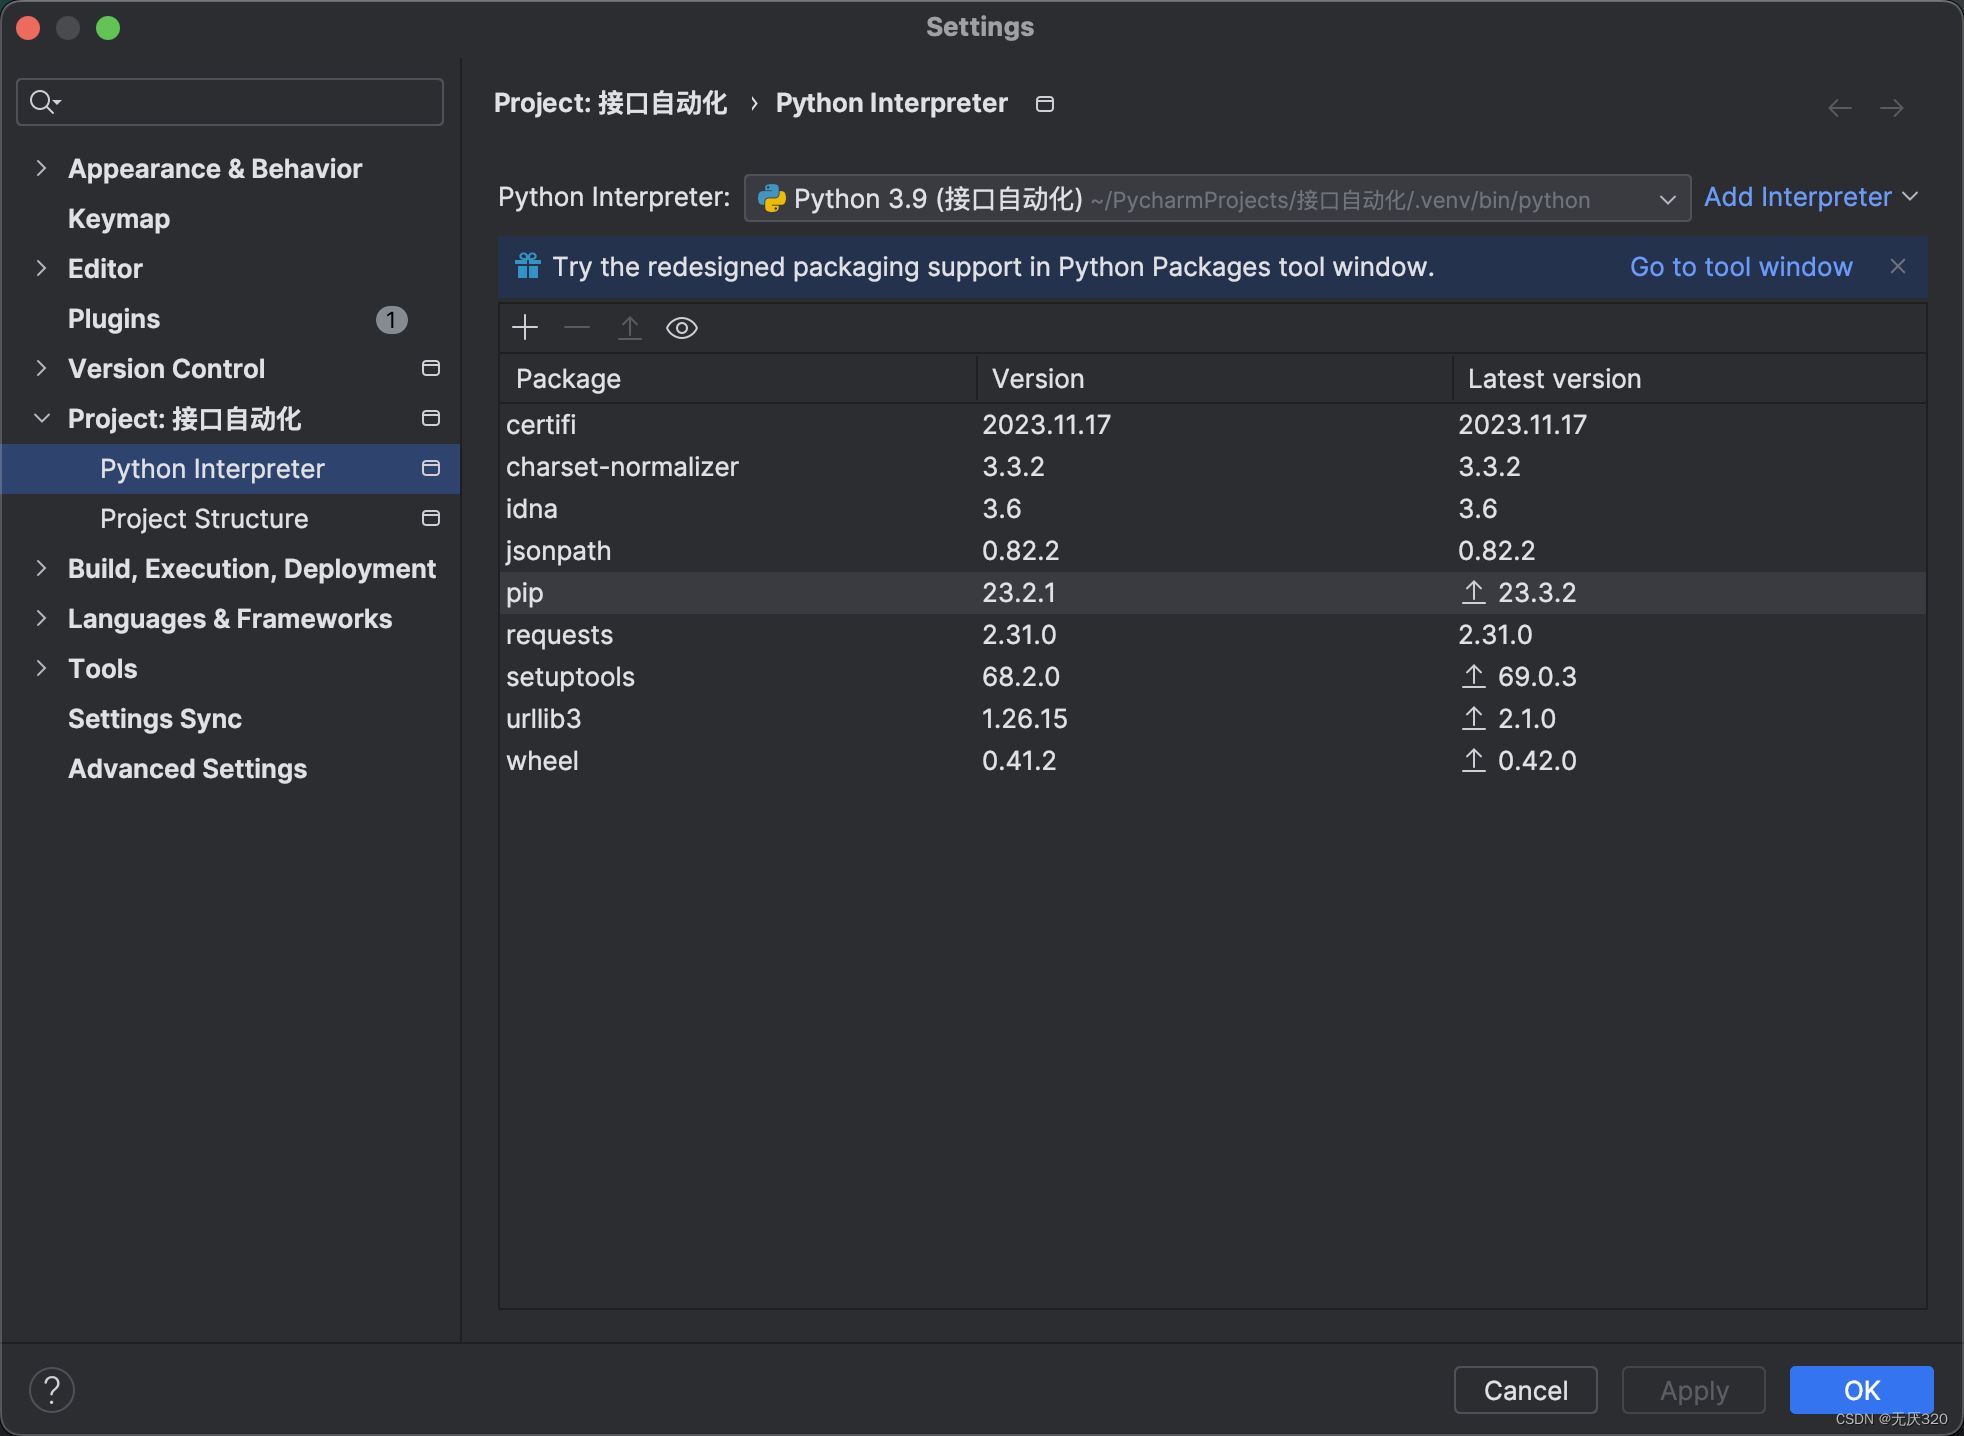
Task: Open Add Interpreter dropdown menu
Action: [x=1810, y=197]
